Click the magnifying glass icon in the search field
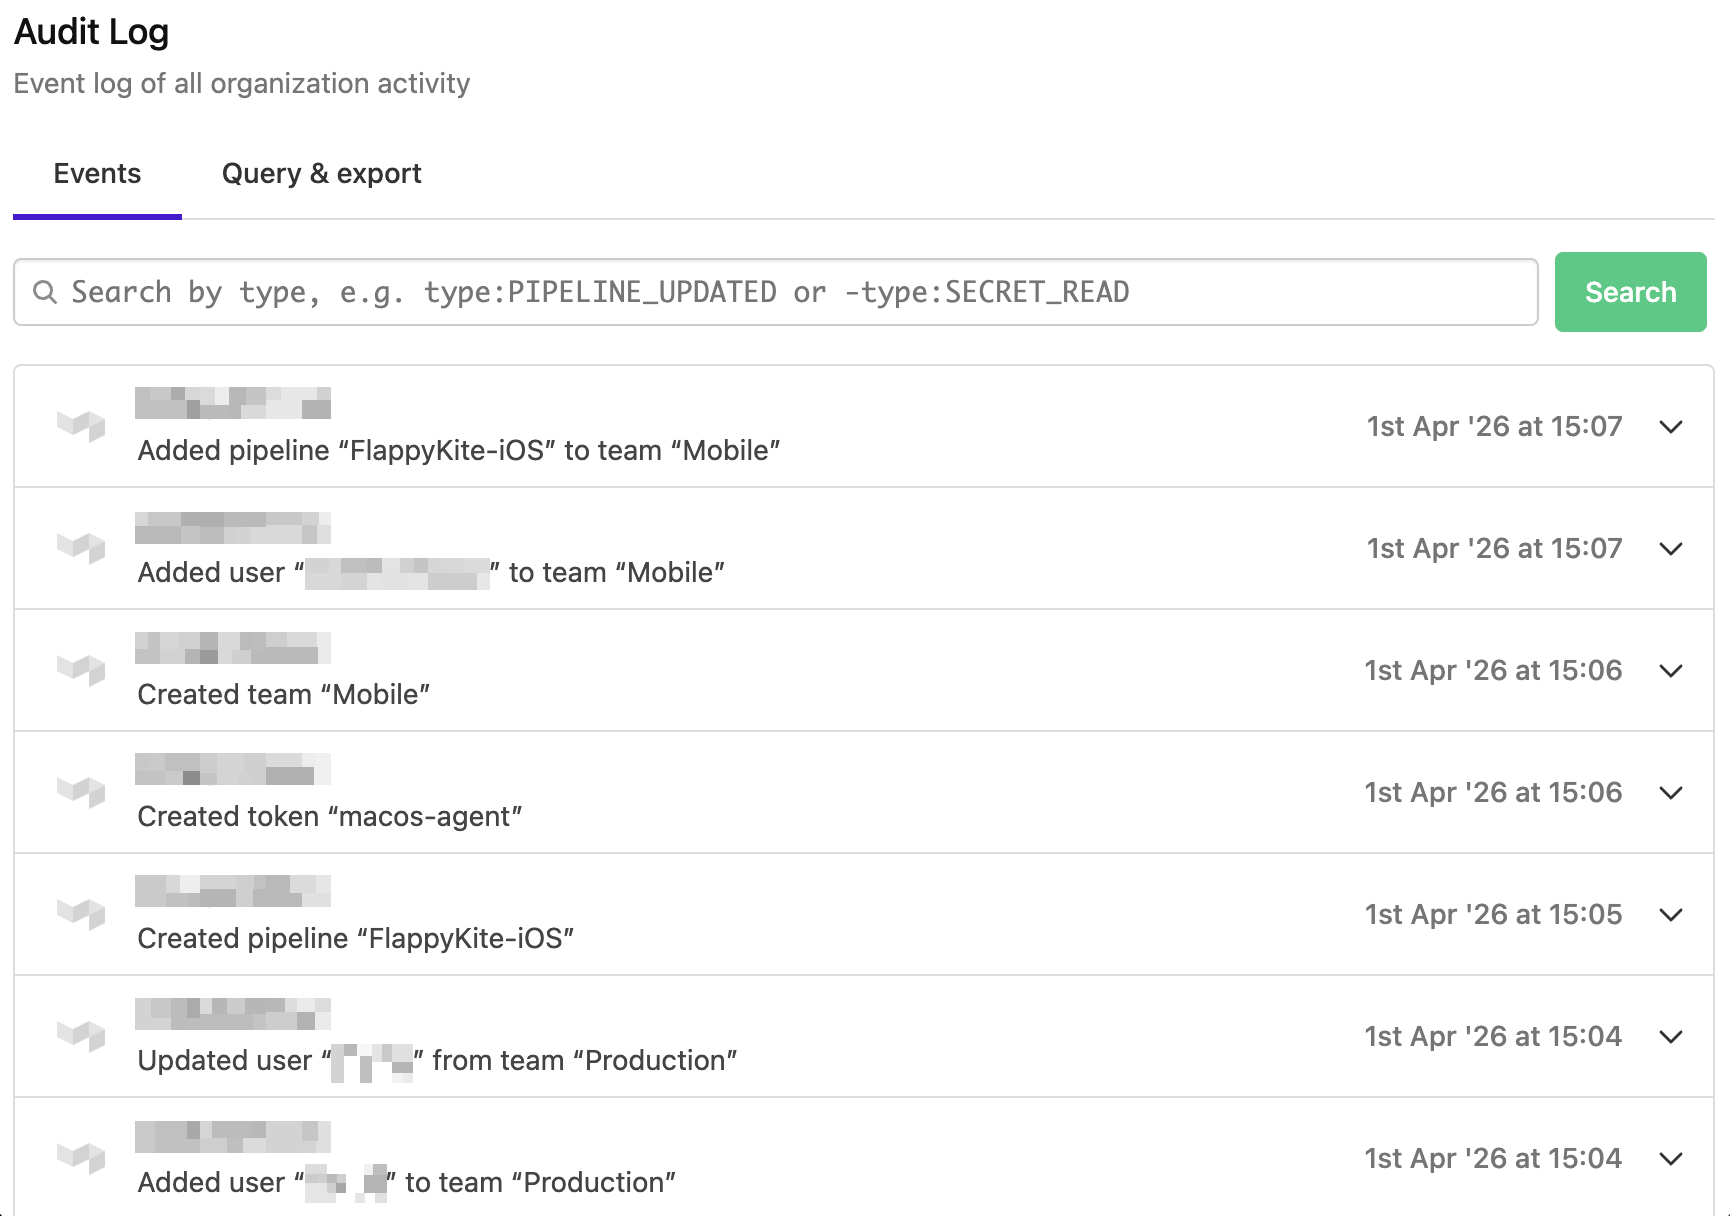The height and width of the screenshot is (1216, 1730). 45,292
